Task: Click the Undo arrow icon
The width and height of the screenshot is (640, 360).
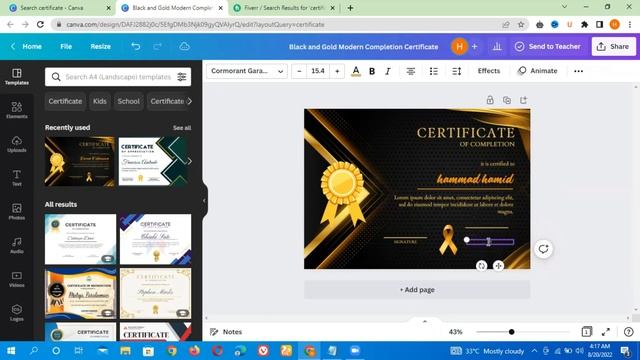Action: 136,47
